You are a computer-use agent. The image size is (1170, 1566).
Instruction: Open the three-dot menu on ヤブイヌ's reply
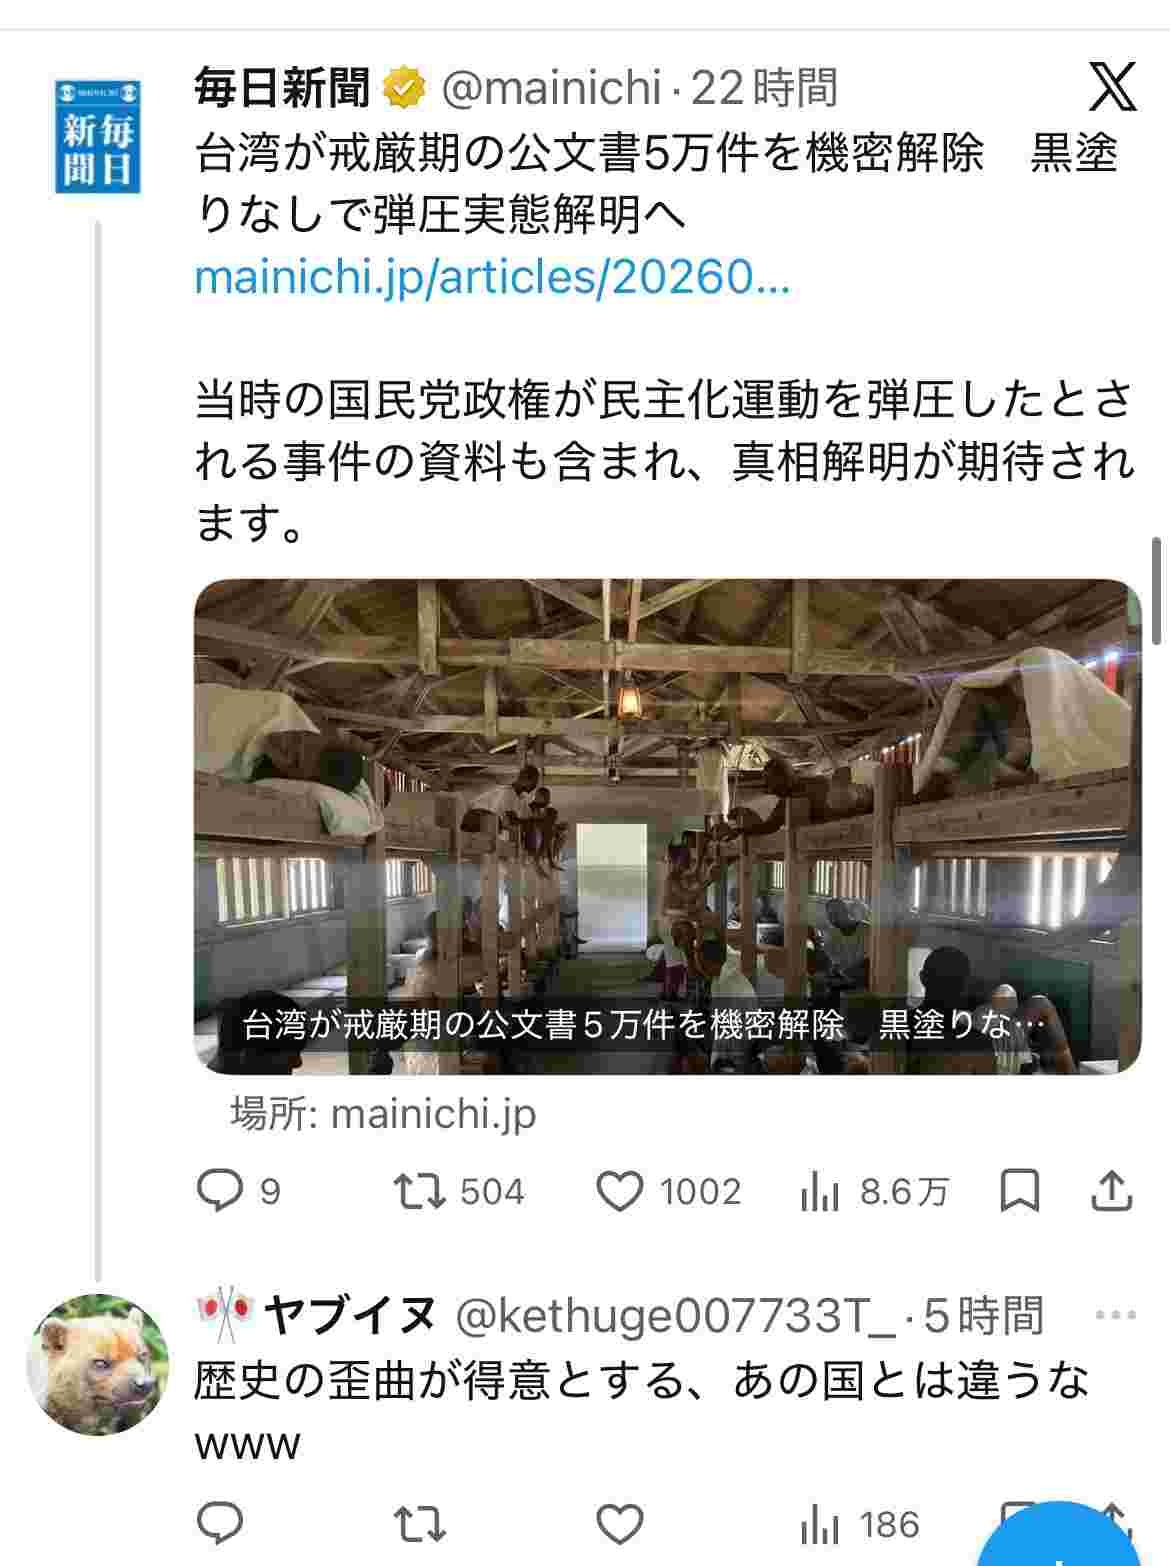(x=1116, y=1315)
